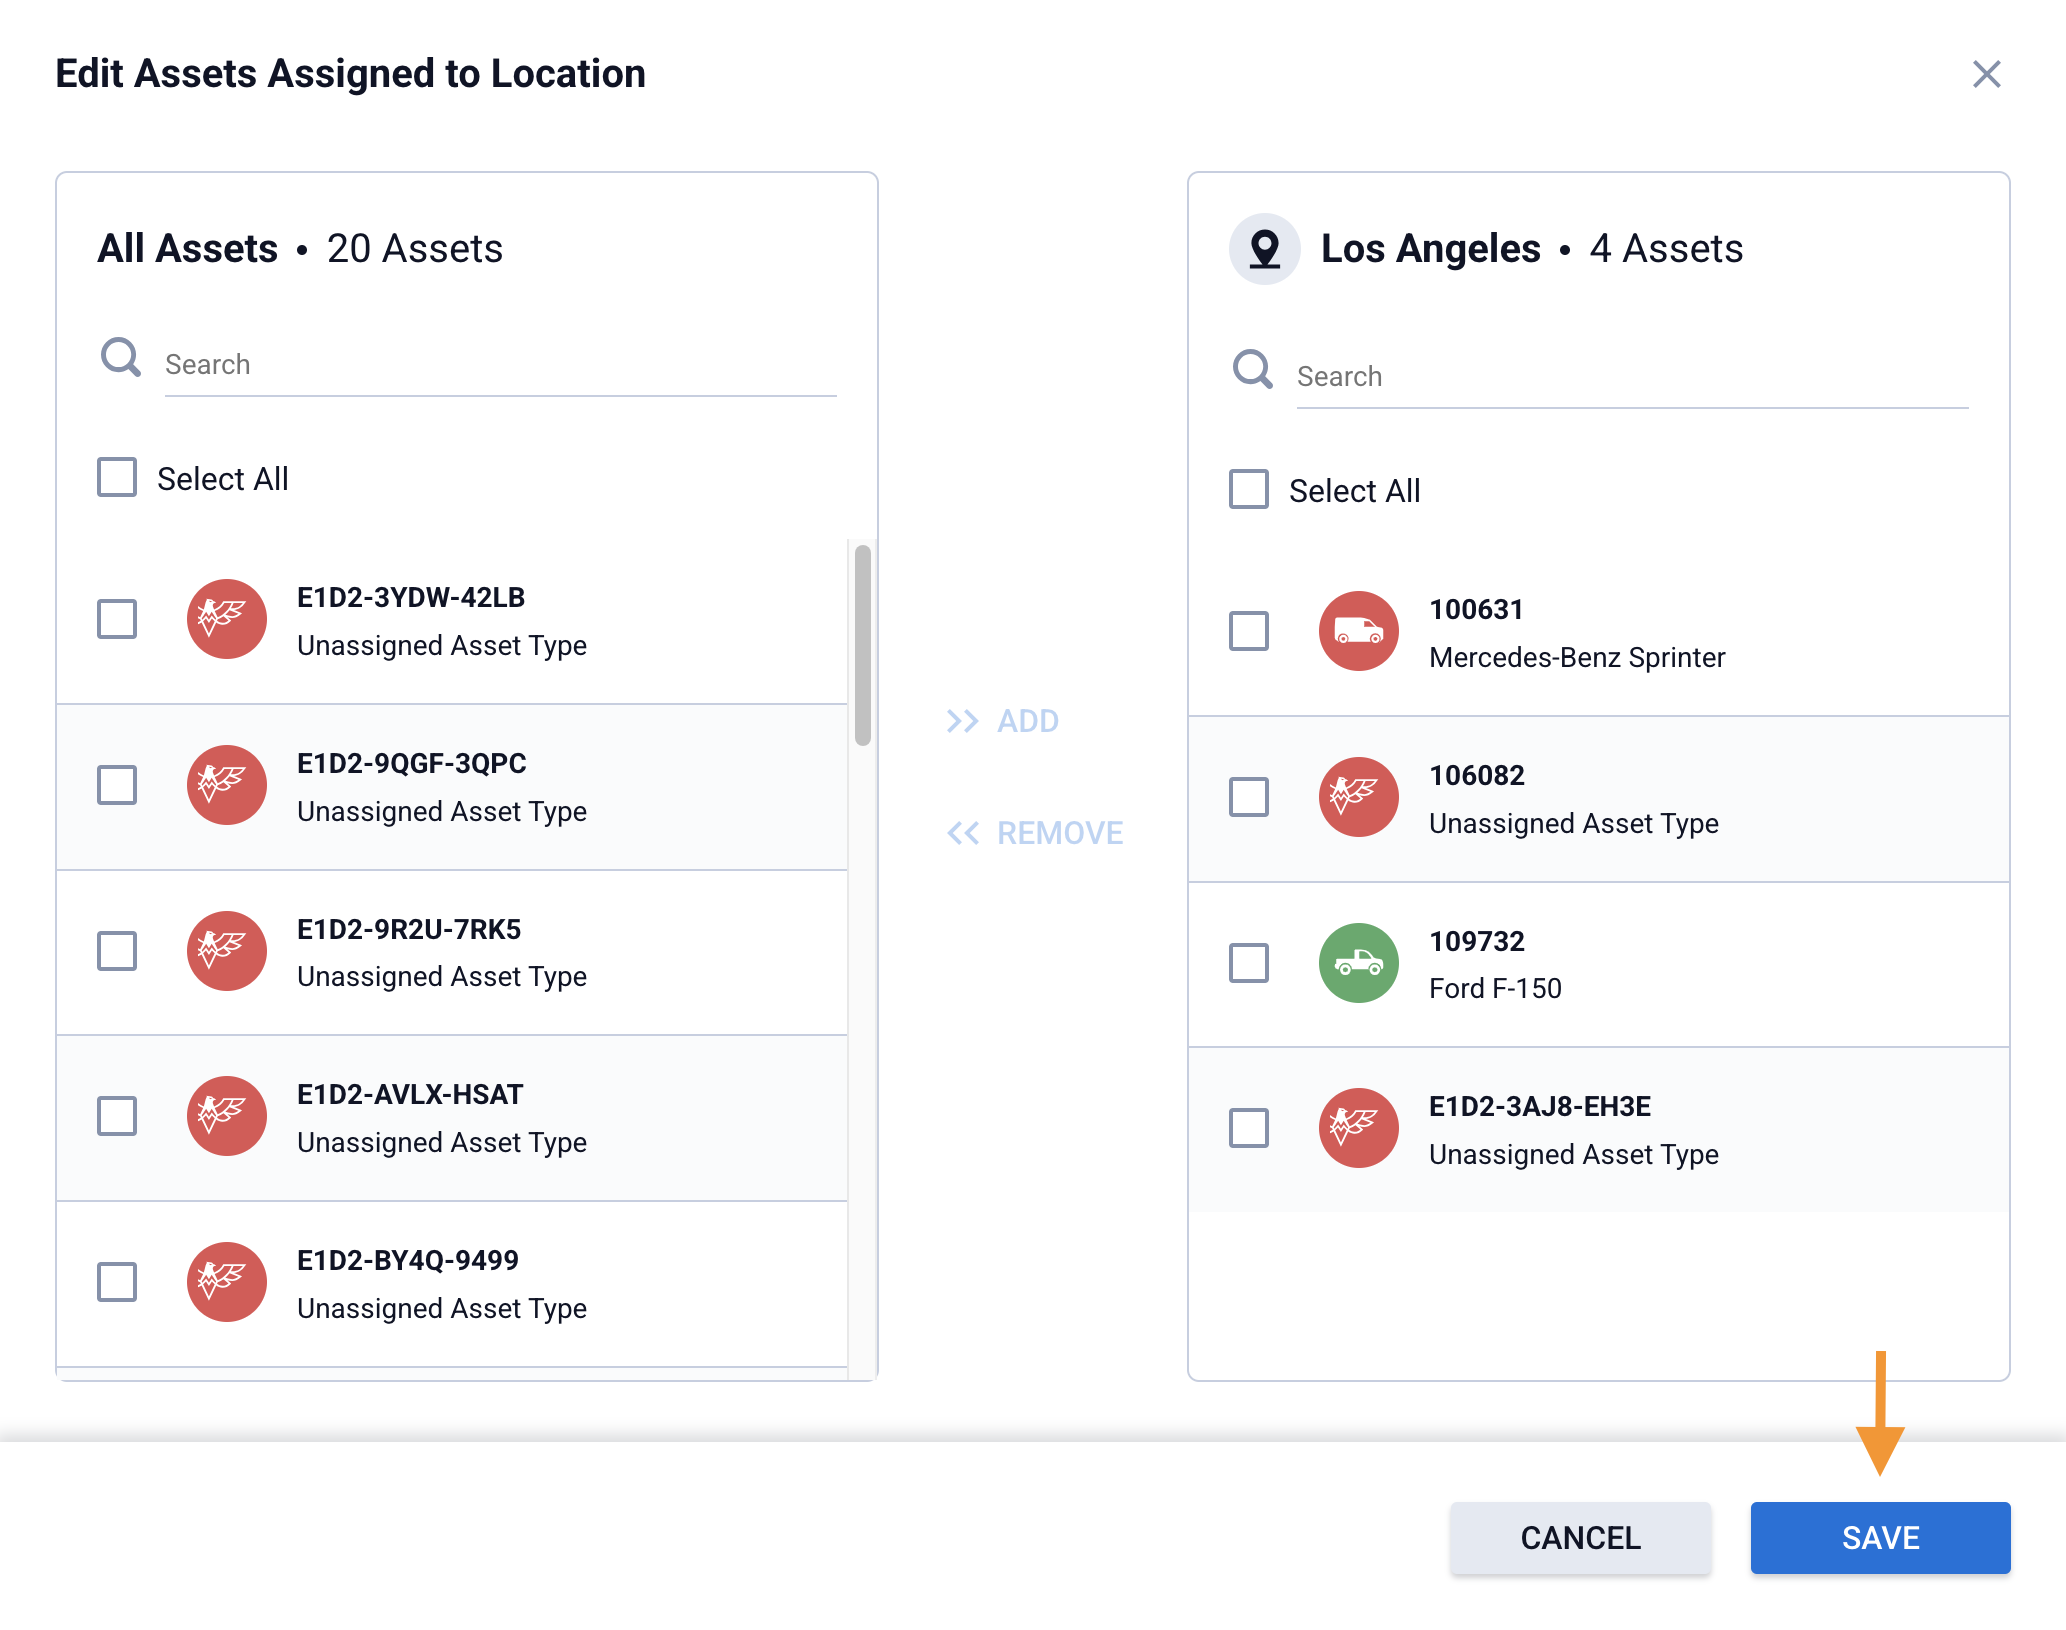Tick the checkbox for E1D2-9QGF-3QPC
Viewport: 2066px width, 1630px height.
pyautogui.click(x=117, y=785)
